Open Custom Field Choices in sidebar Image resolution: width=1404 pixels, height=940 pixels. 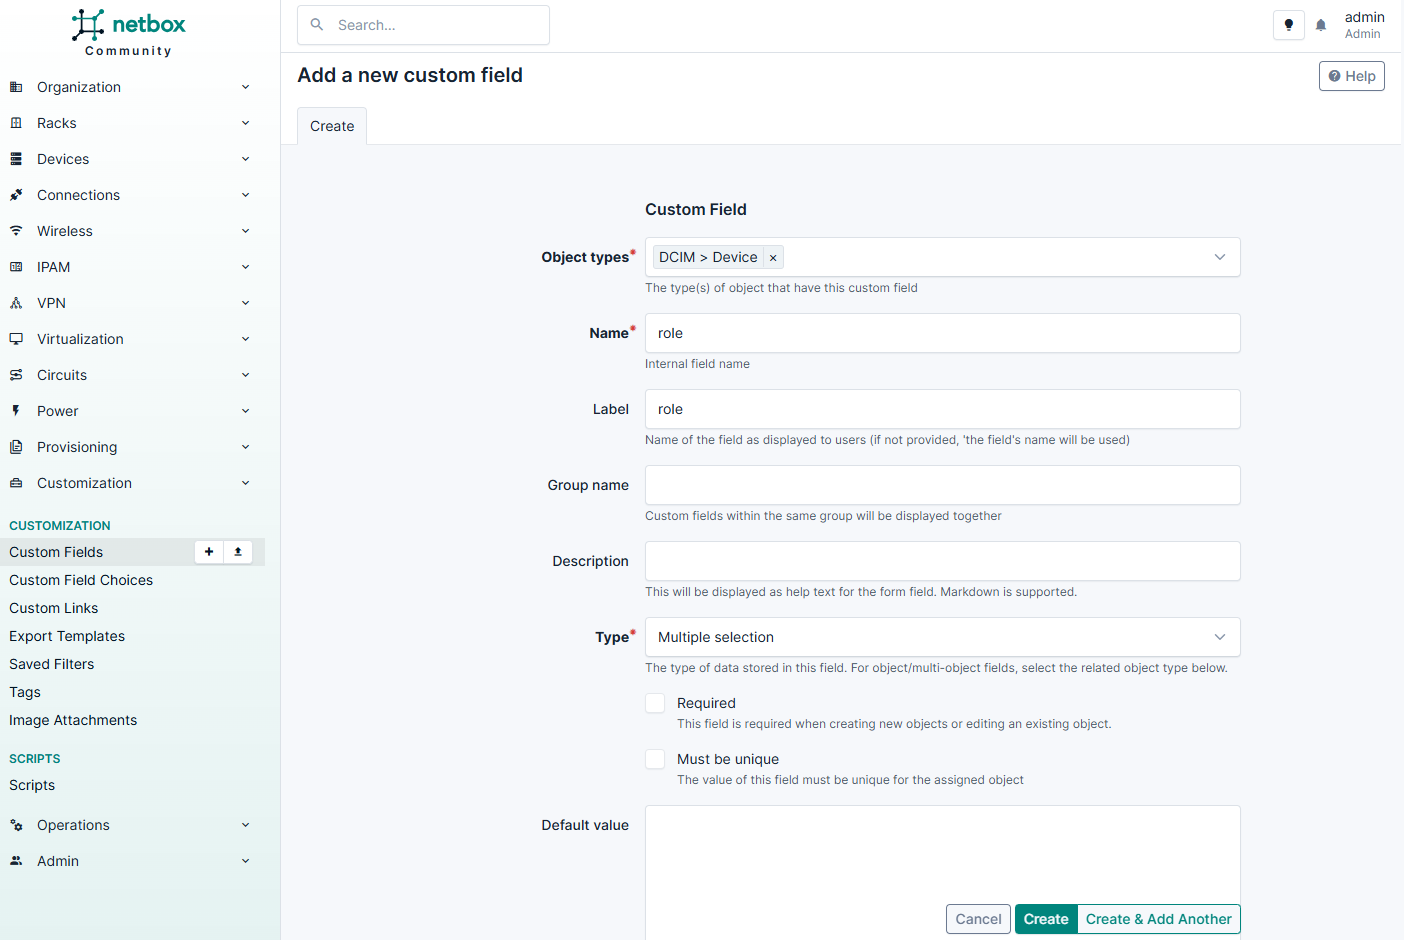click(81, 580)
